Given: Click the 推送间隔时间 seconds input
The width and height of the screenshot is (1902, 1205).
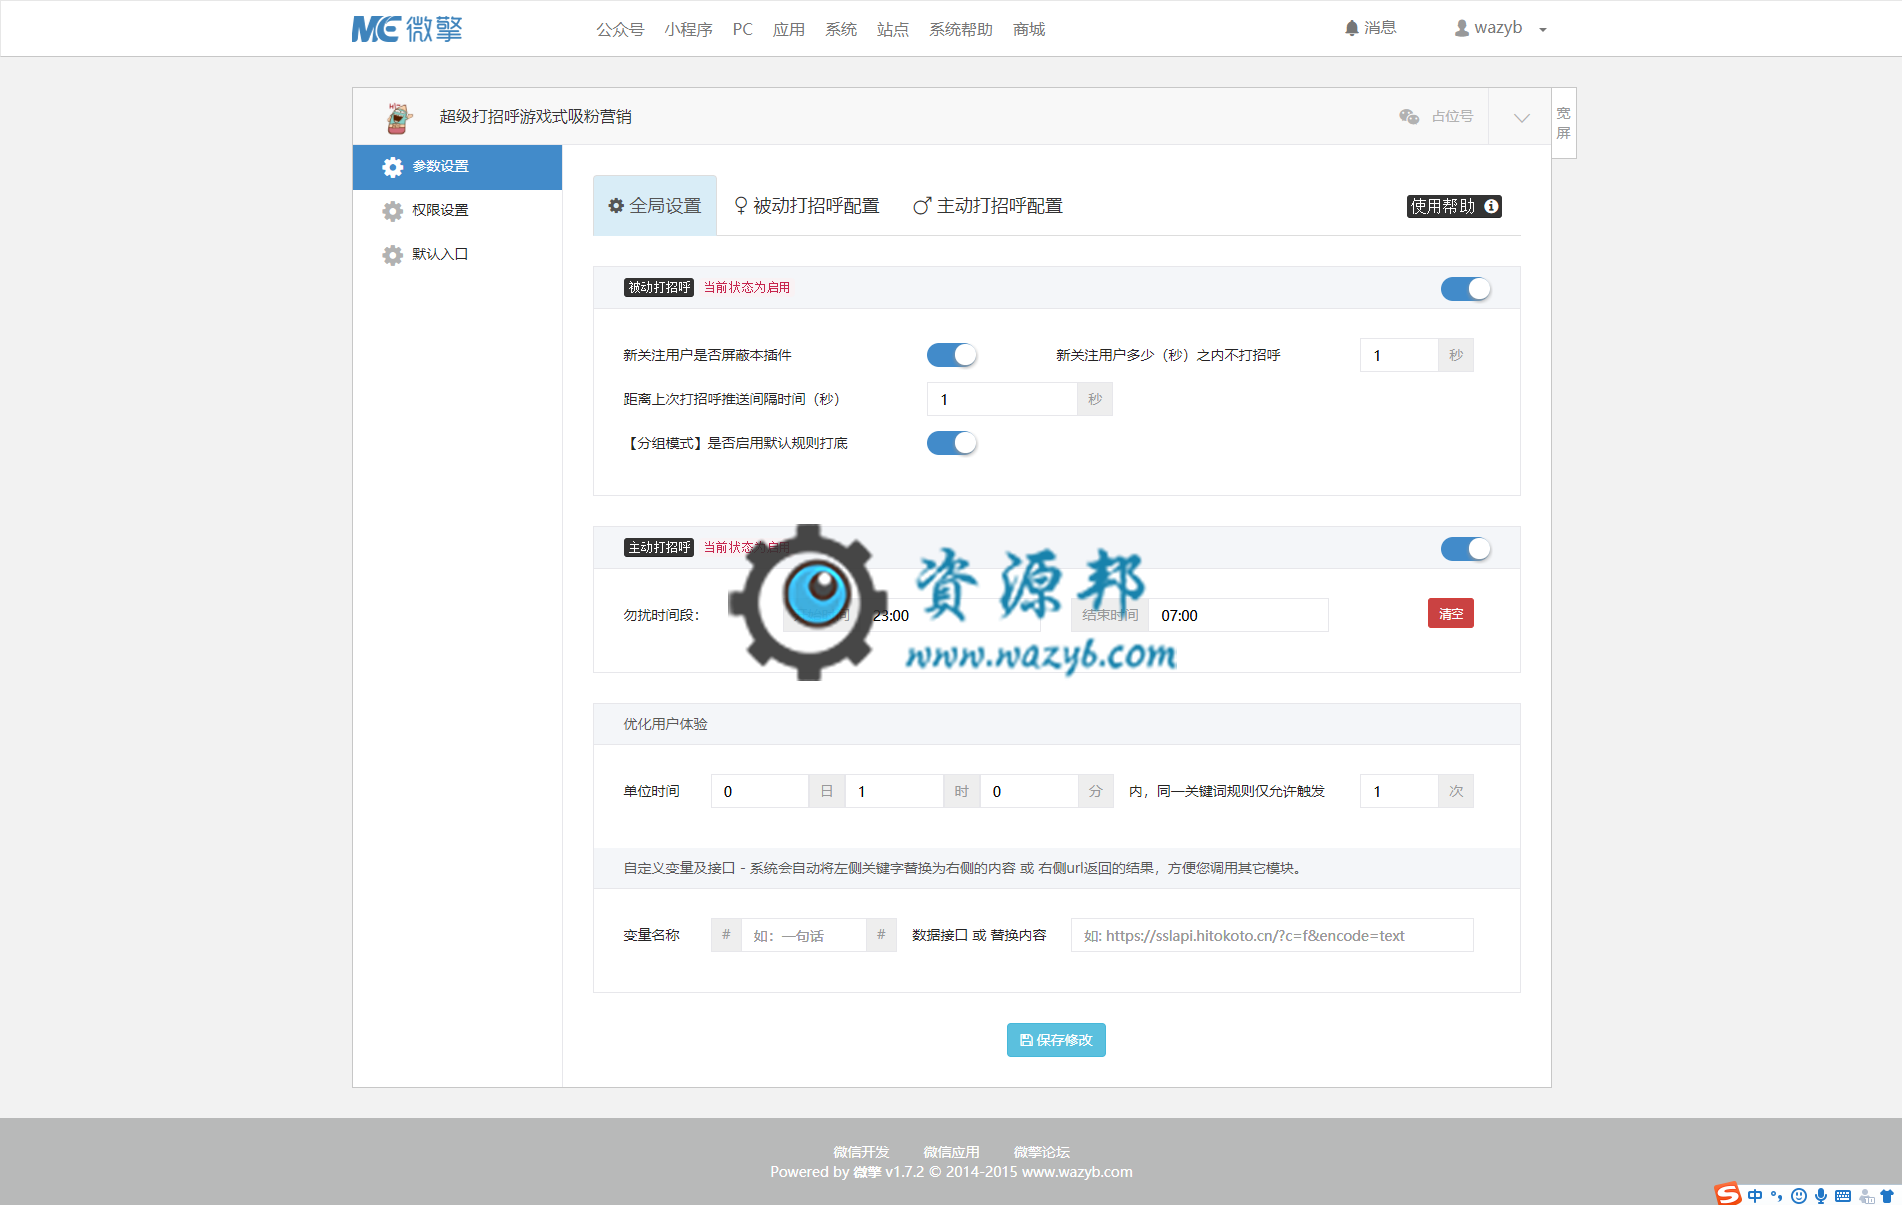Looking at the screenshot, I should click(1002, 399).
